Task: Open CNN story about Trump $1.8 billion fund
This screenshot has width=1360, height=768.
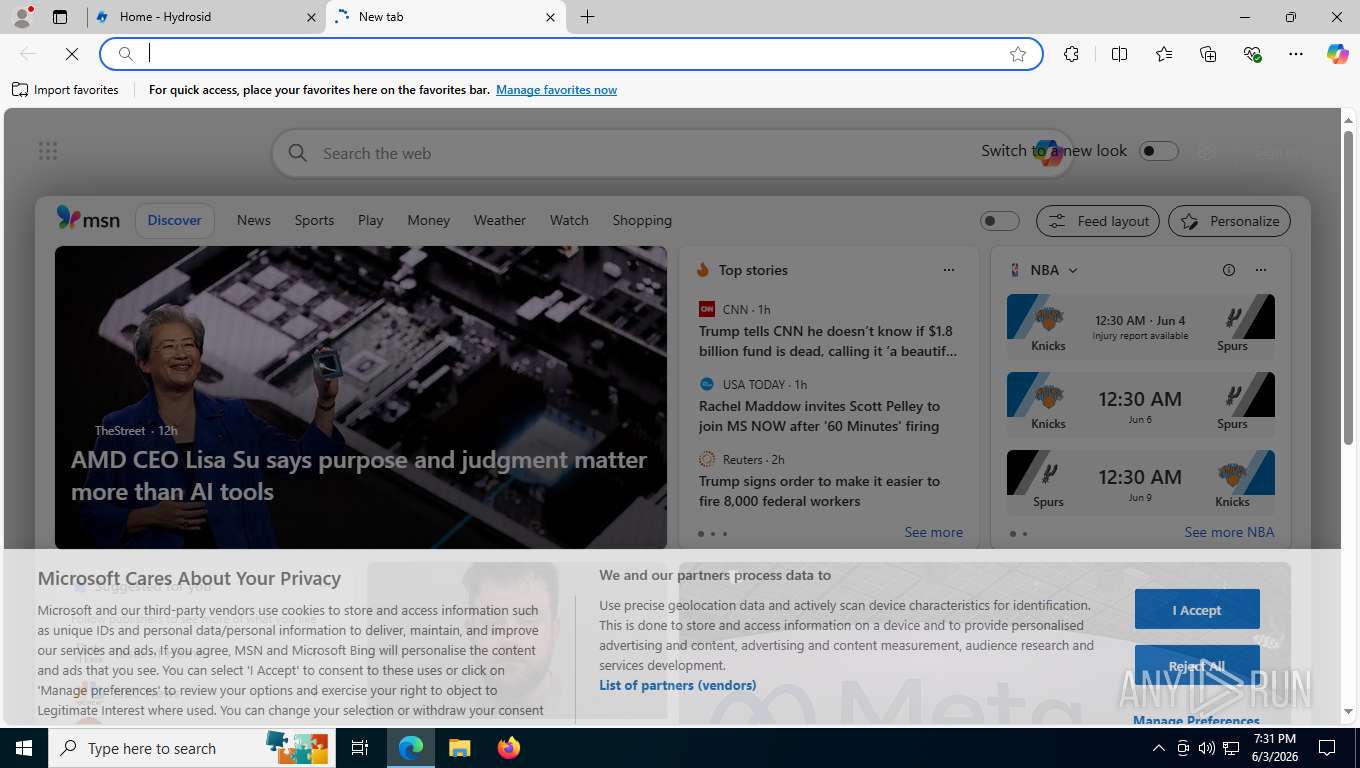Action: [x=829, y=341]
